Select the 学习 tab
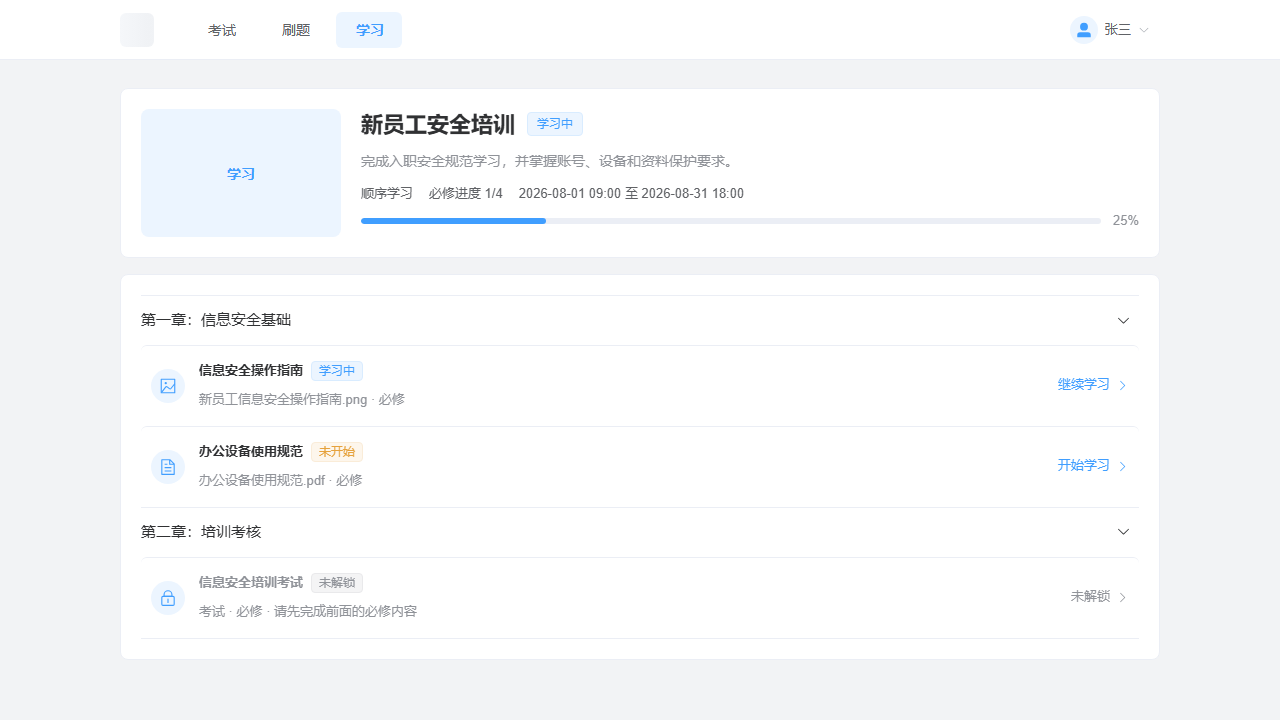 pos(369,30)
